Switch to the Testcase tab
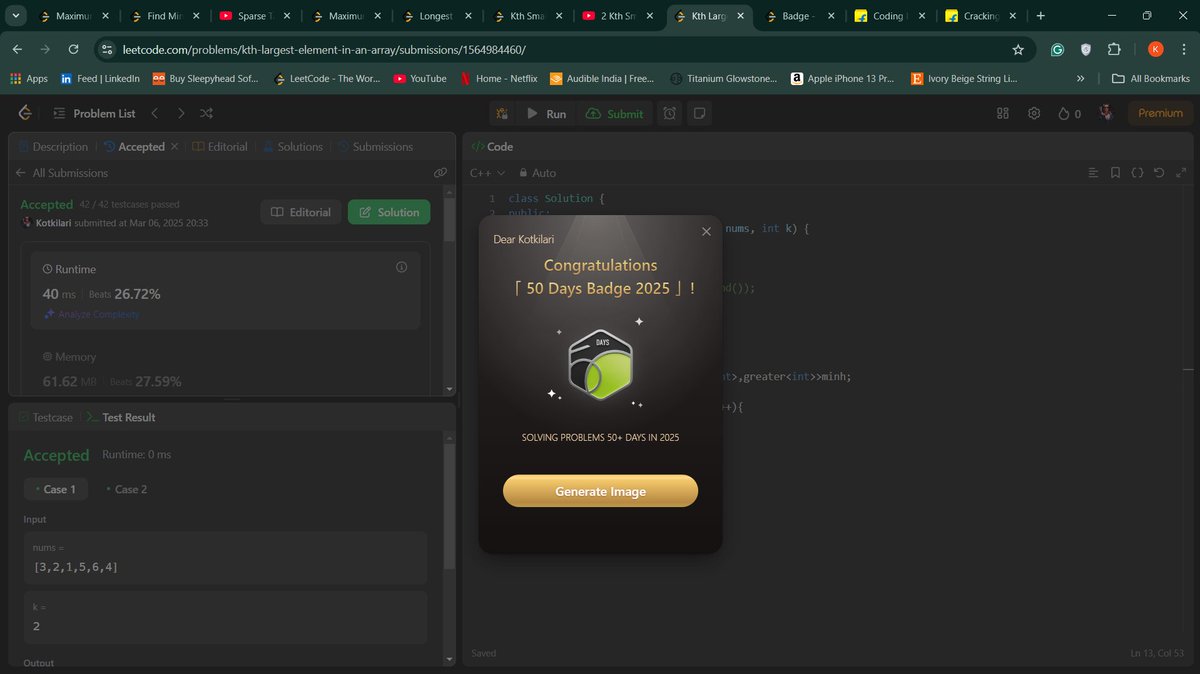The image size is (1200, 674). [45, 417]
